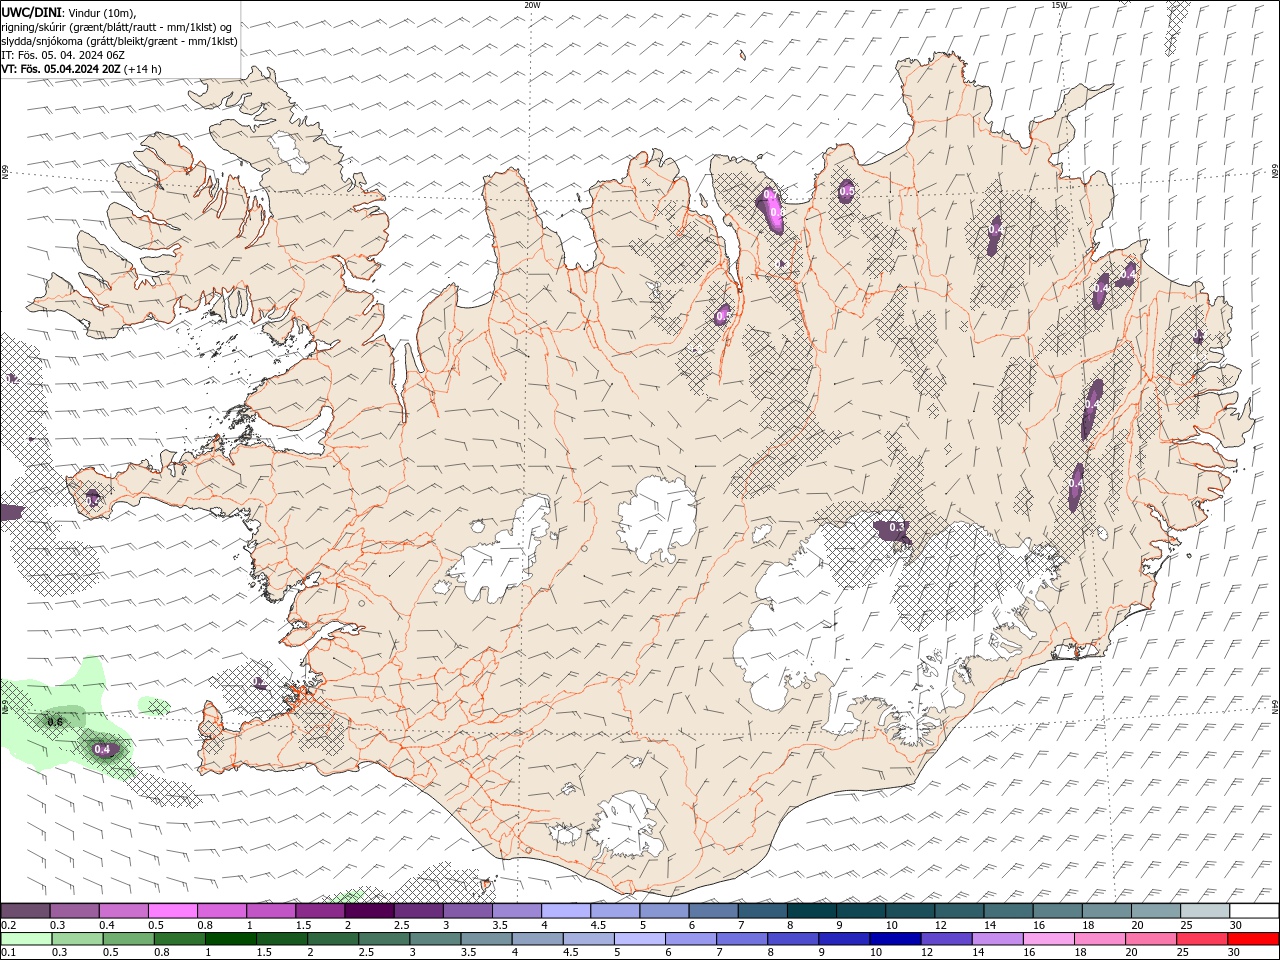Select the 30 white swatch in the upper color bar
The image size is (1280, 960).
1254,911
